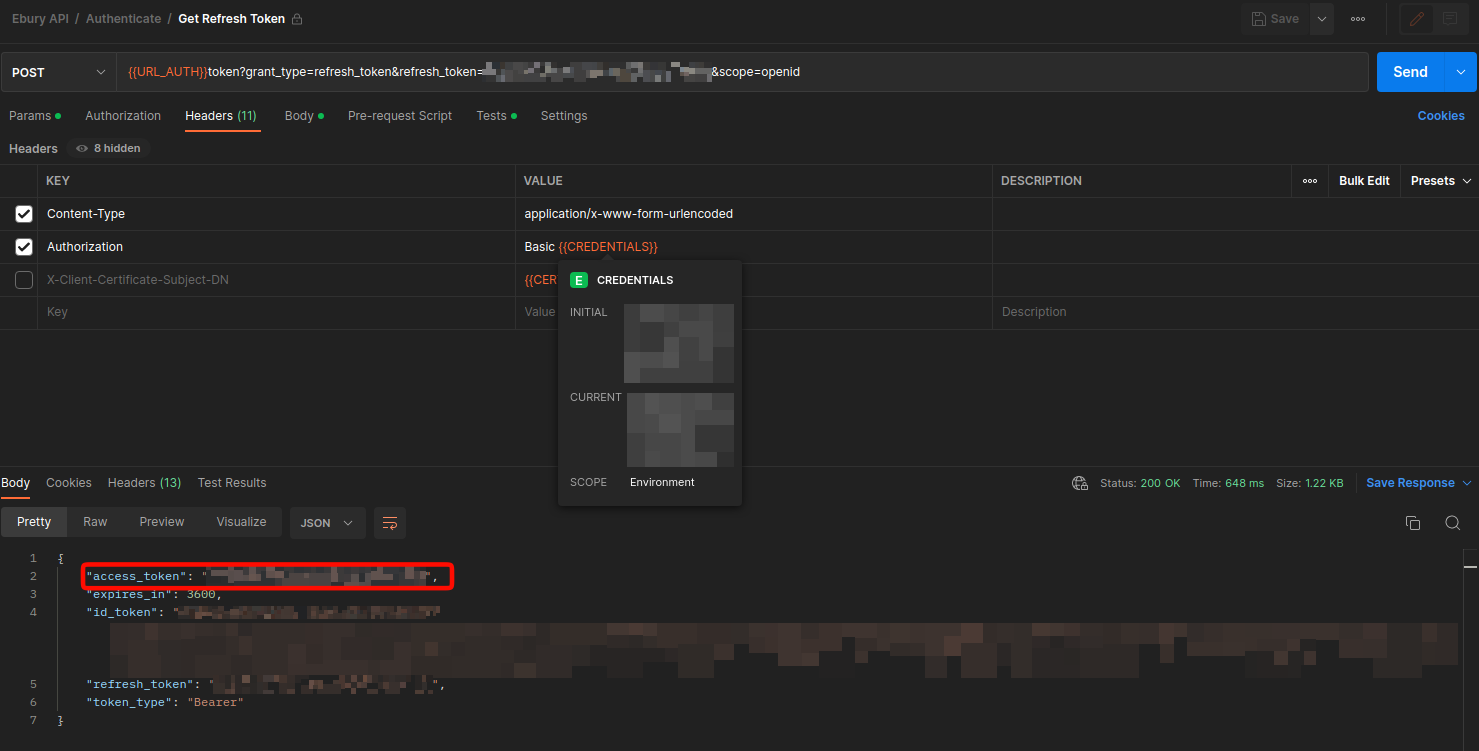
Task: Uncheck the Authorization header checkbox
Action: (24, 247)
